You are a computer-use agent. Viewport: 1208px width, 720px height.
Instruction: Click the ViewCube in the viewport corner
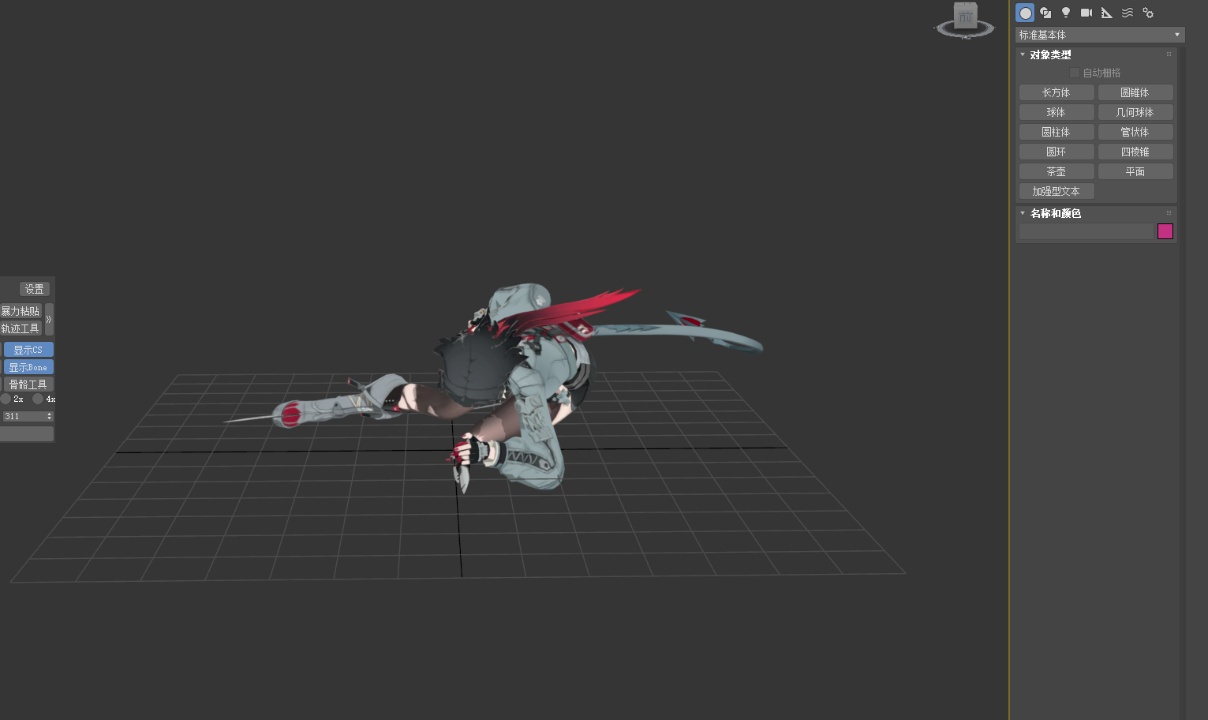965,19
